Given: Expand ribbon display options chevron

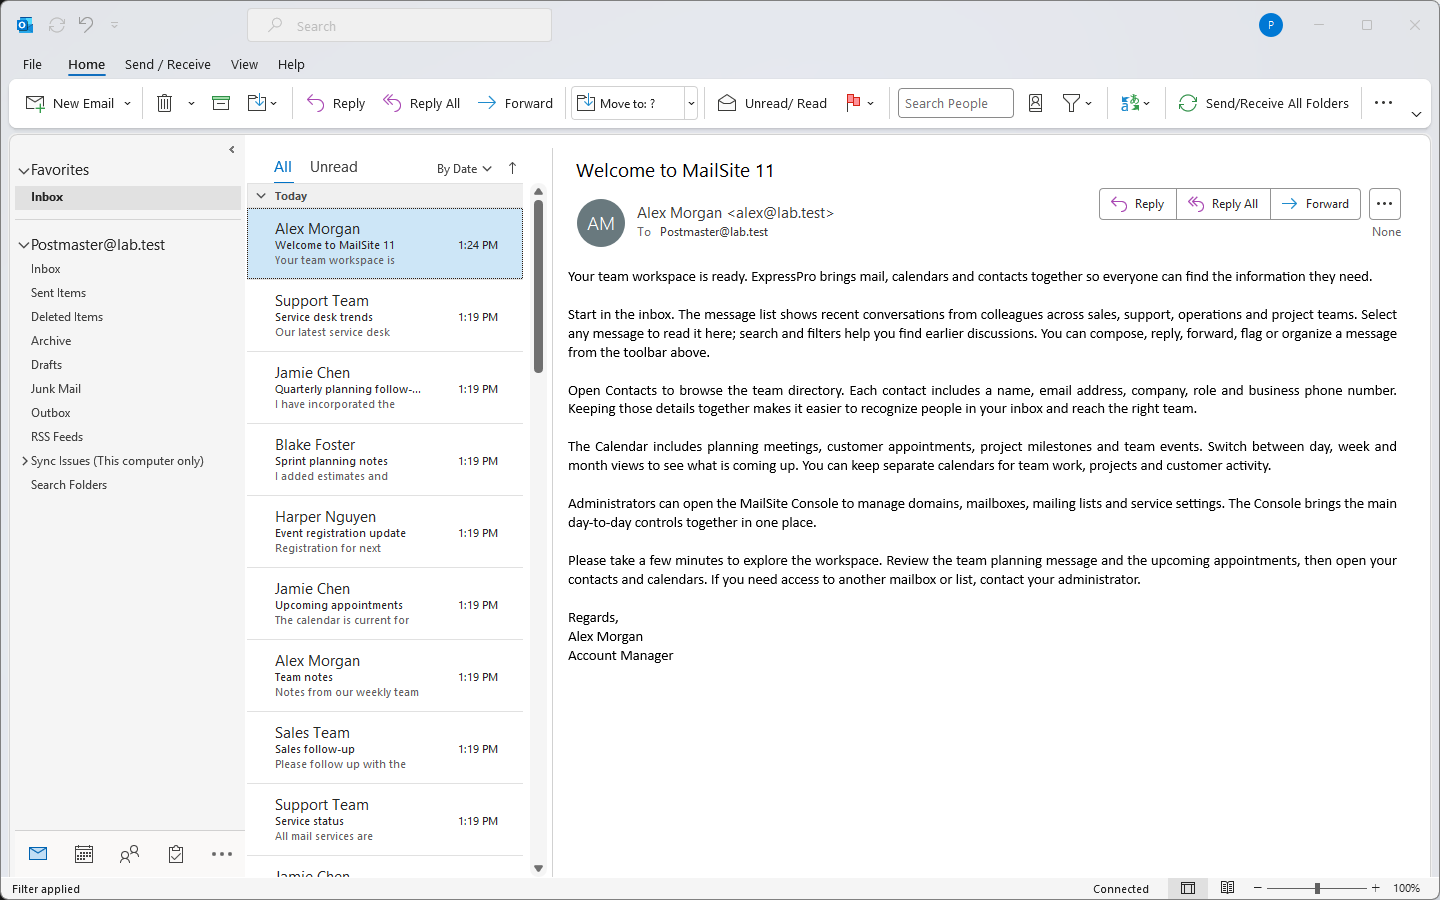Looking at the screenshot, I should click(1416, 114).
